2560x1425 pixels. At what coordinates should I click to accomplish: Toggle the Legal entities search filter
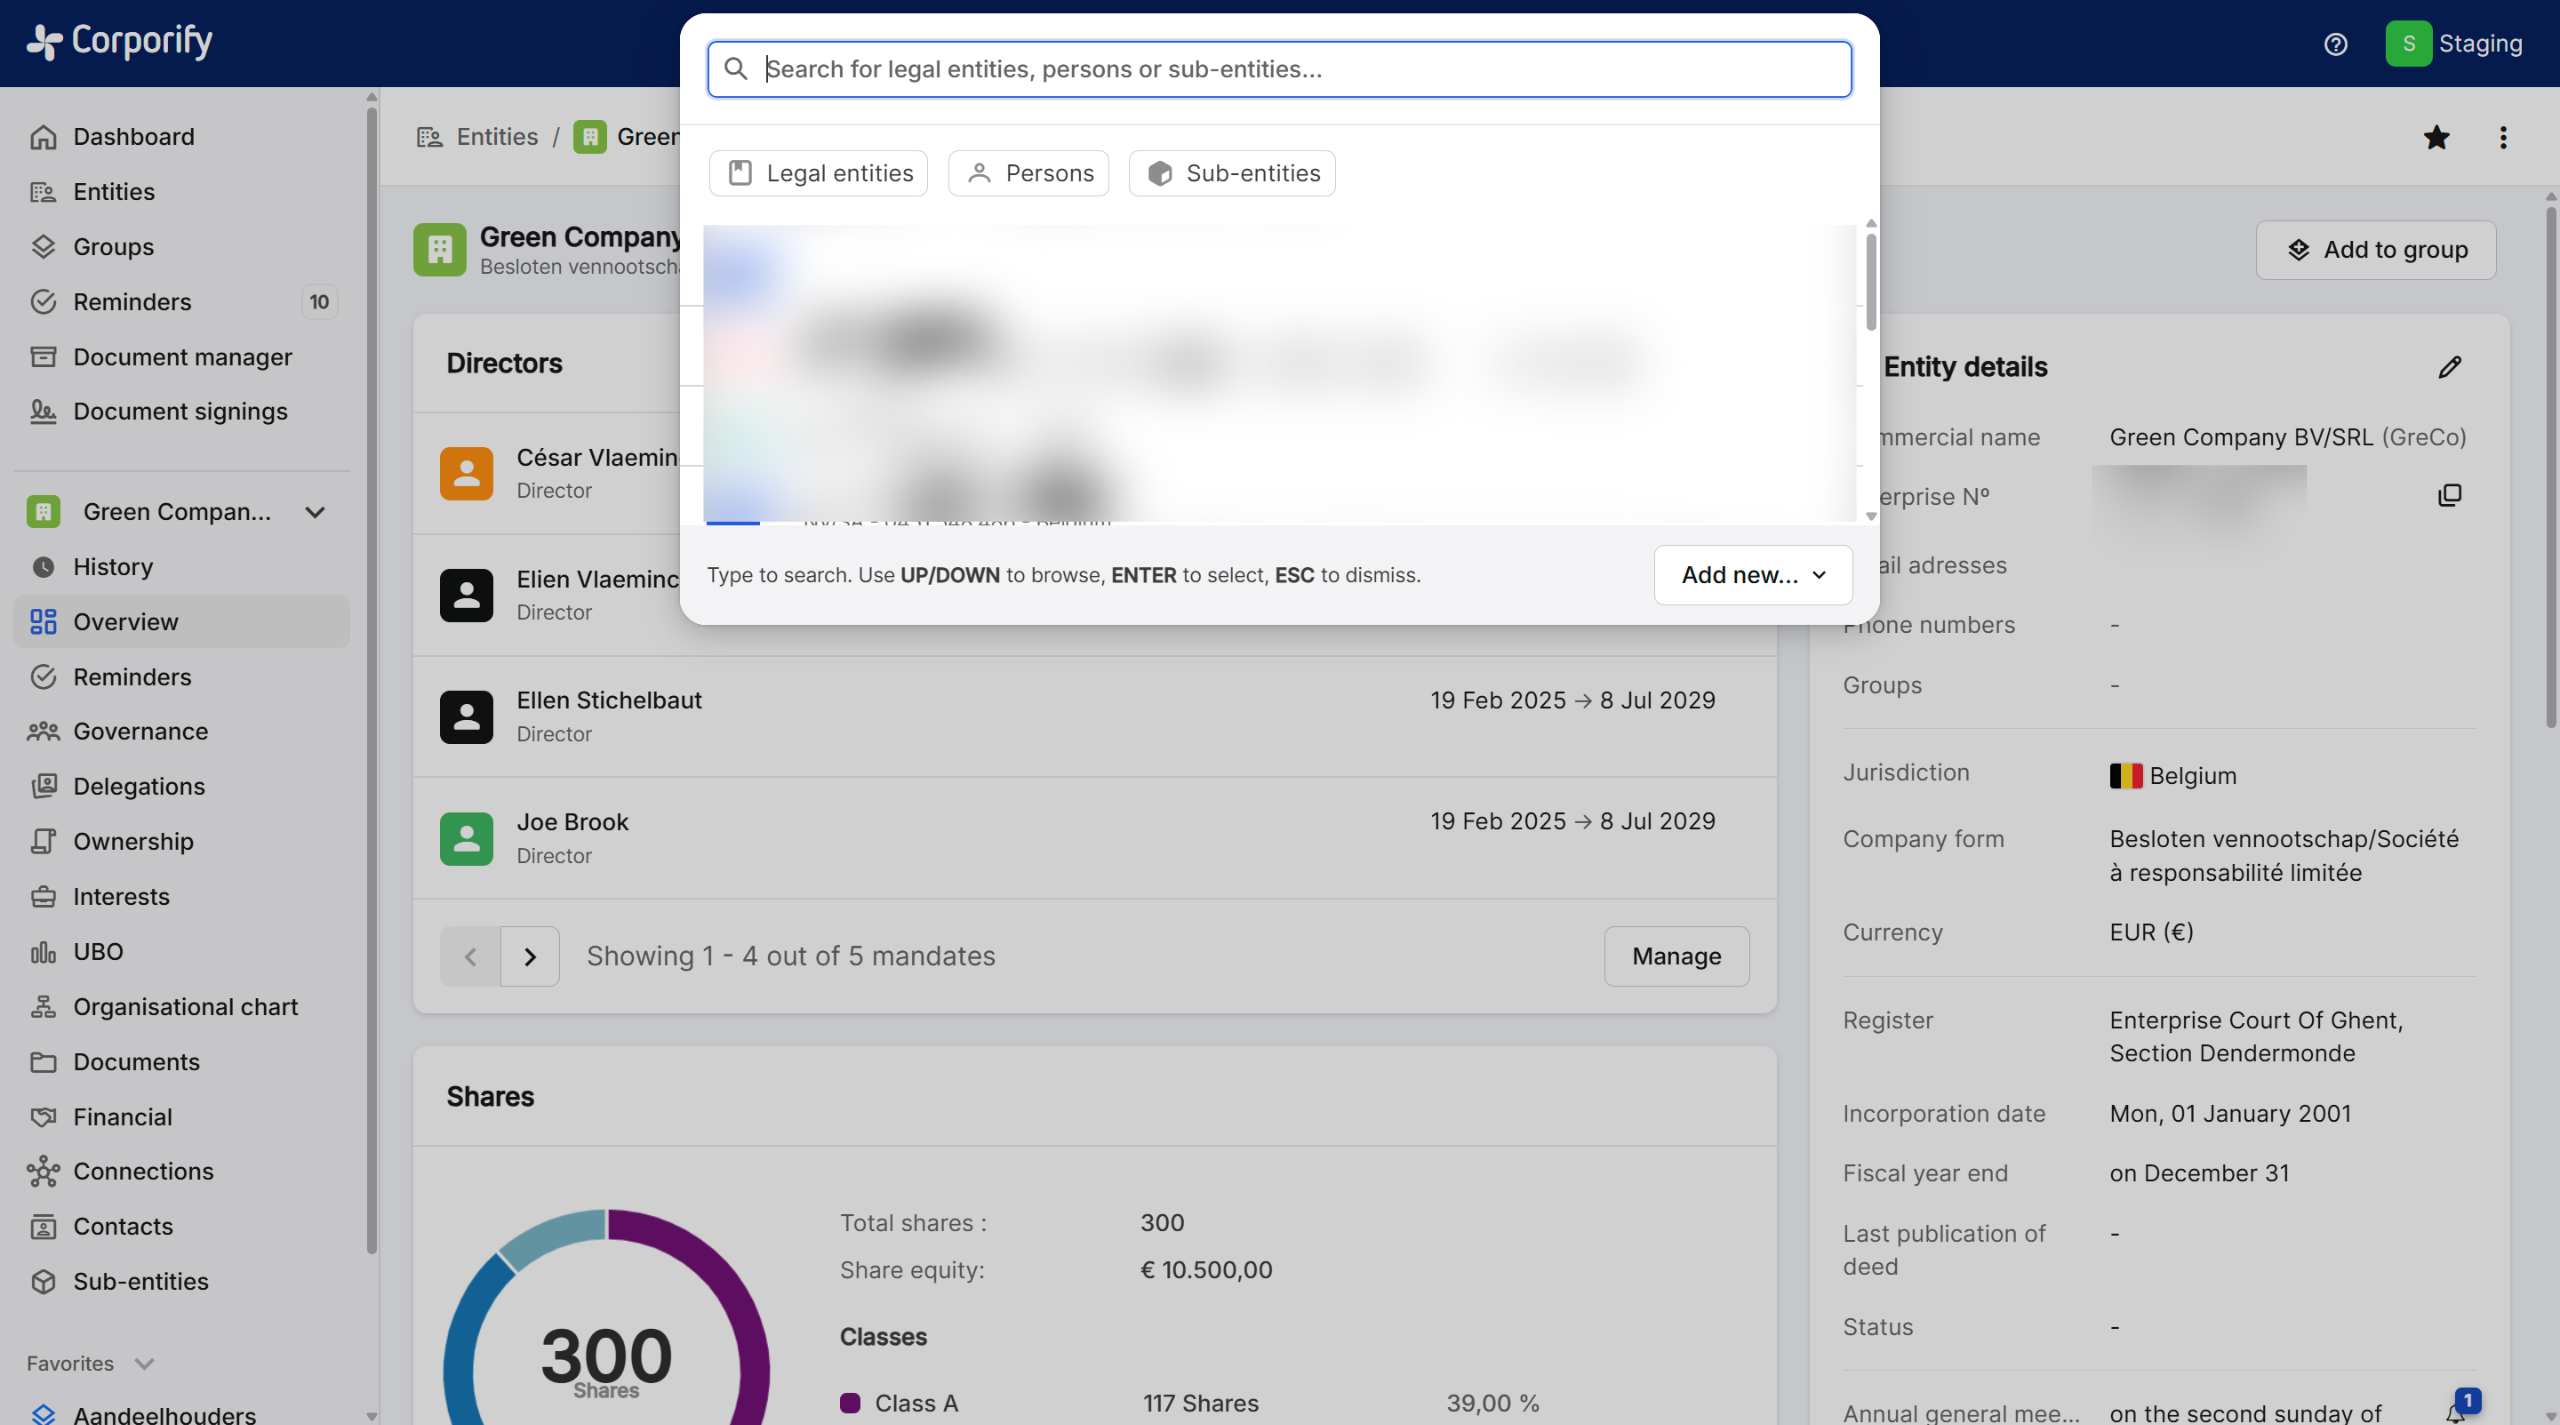(x=818, y=173)
